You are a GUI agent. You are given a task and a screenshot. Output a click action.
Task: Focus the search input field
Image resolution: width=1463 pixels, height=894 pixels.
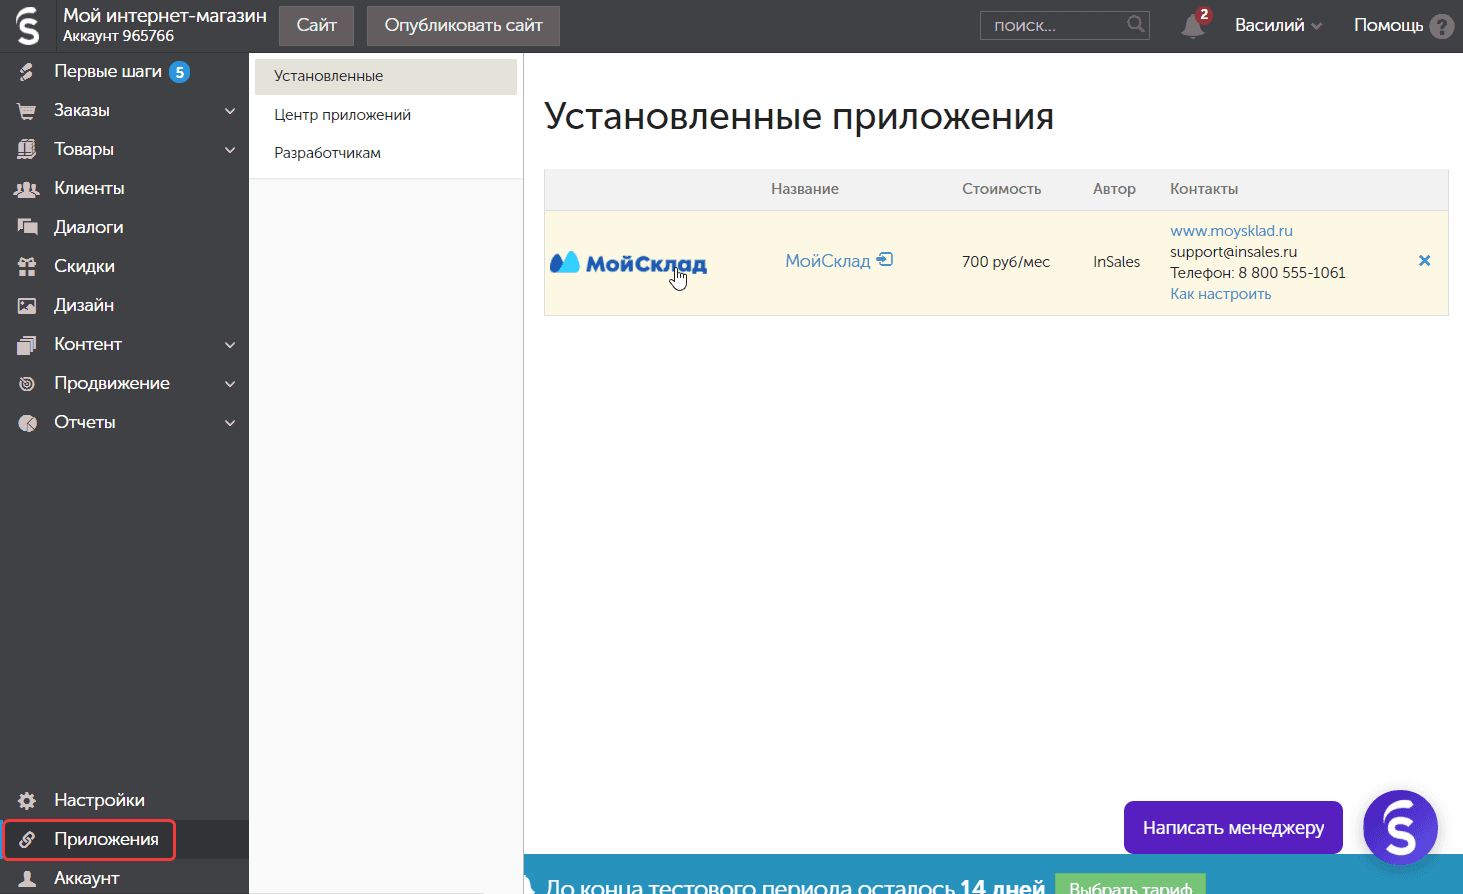(1052, 26)
